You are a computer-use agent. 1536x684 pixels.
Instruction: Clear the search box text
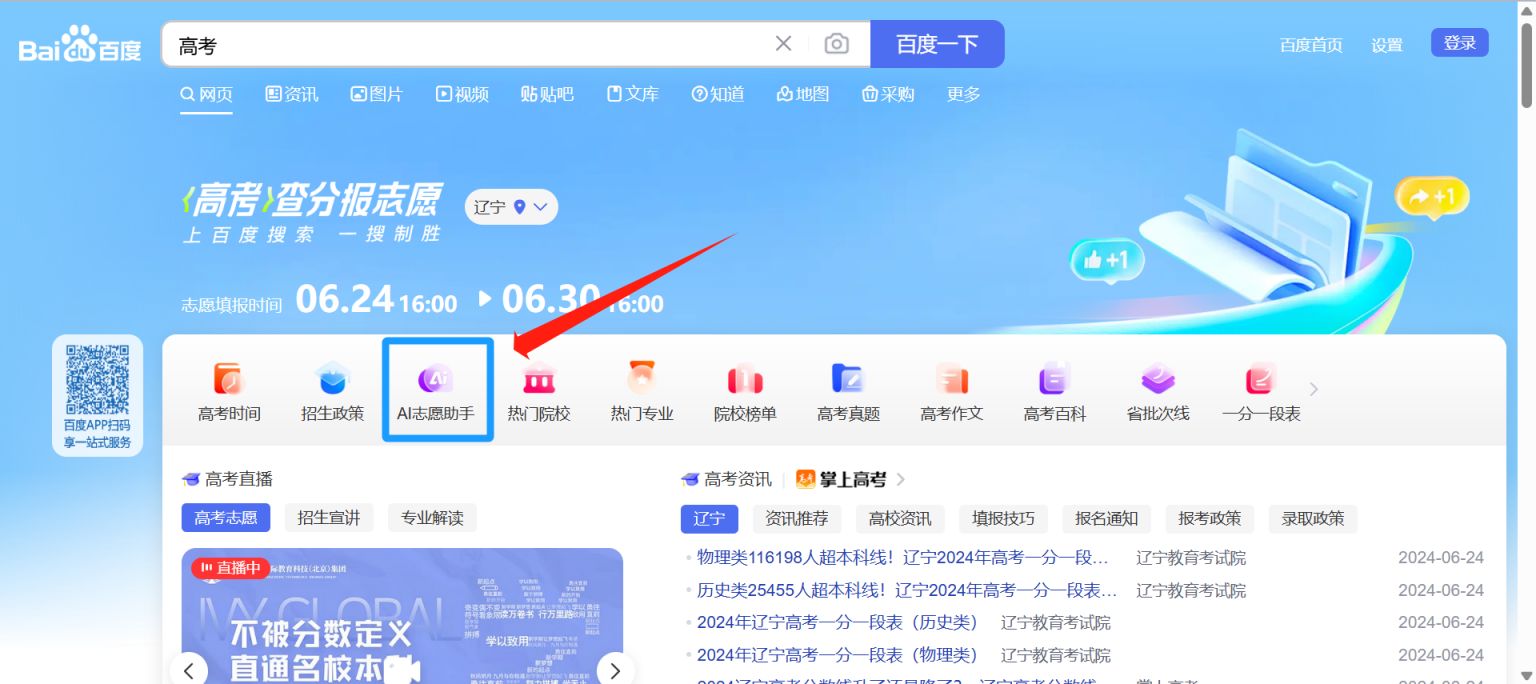783,44
